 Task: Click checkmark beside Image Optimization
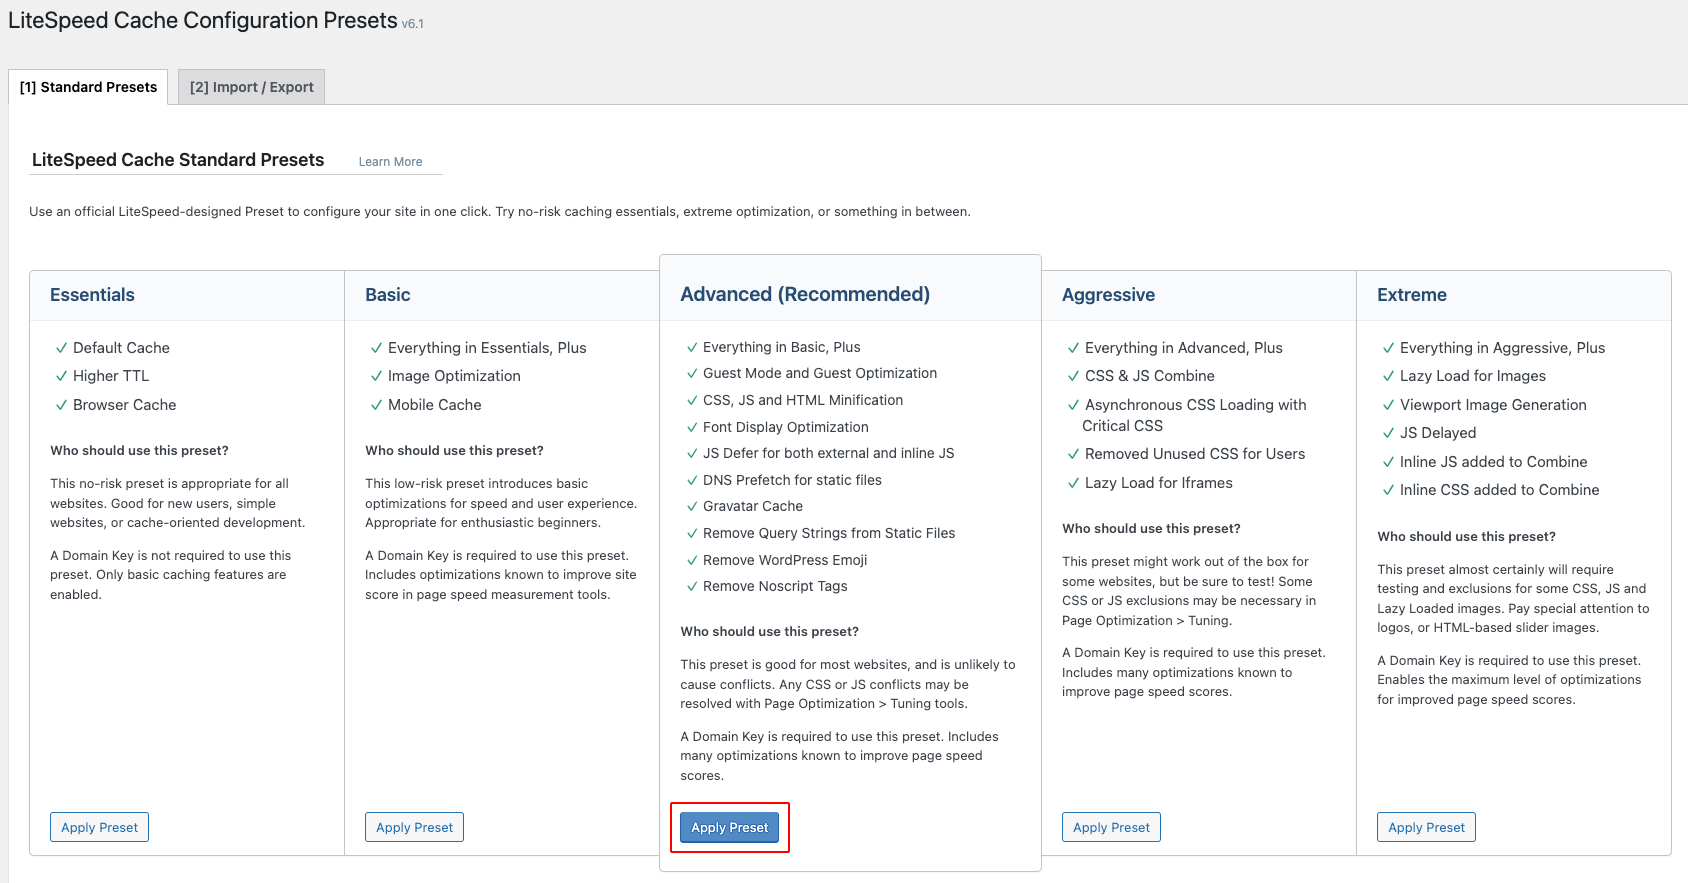(376, 377)
